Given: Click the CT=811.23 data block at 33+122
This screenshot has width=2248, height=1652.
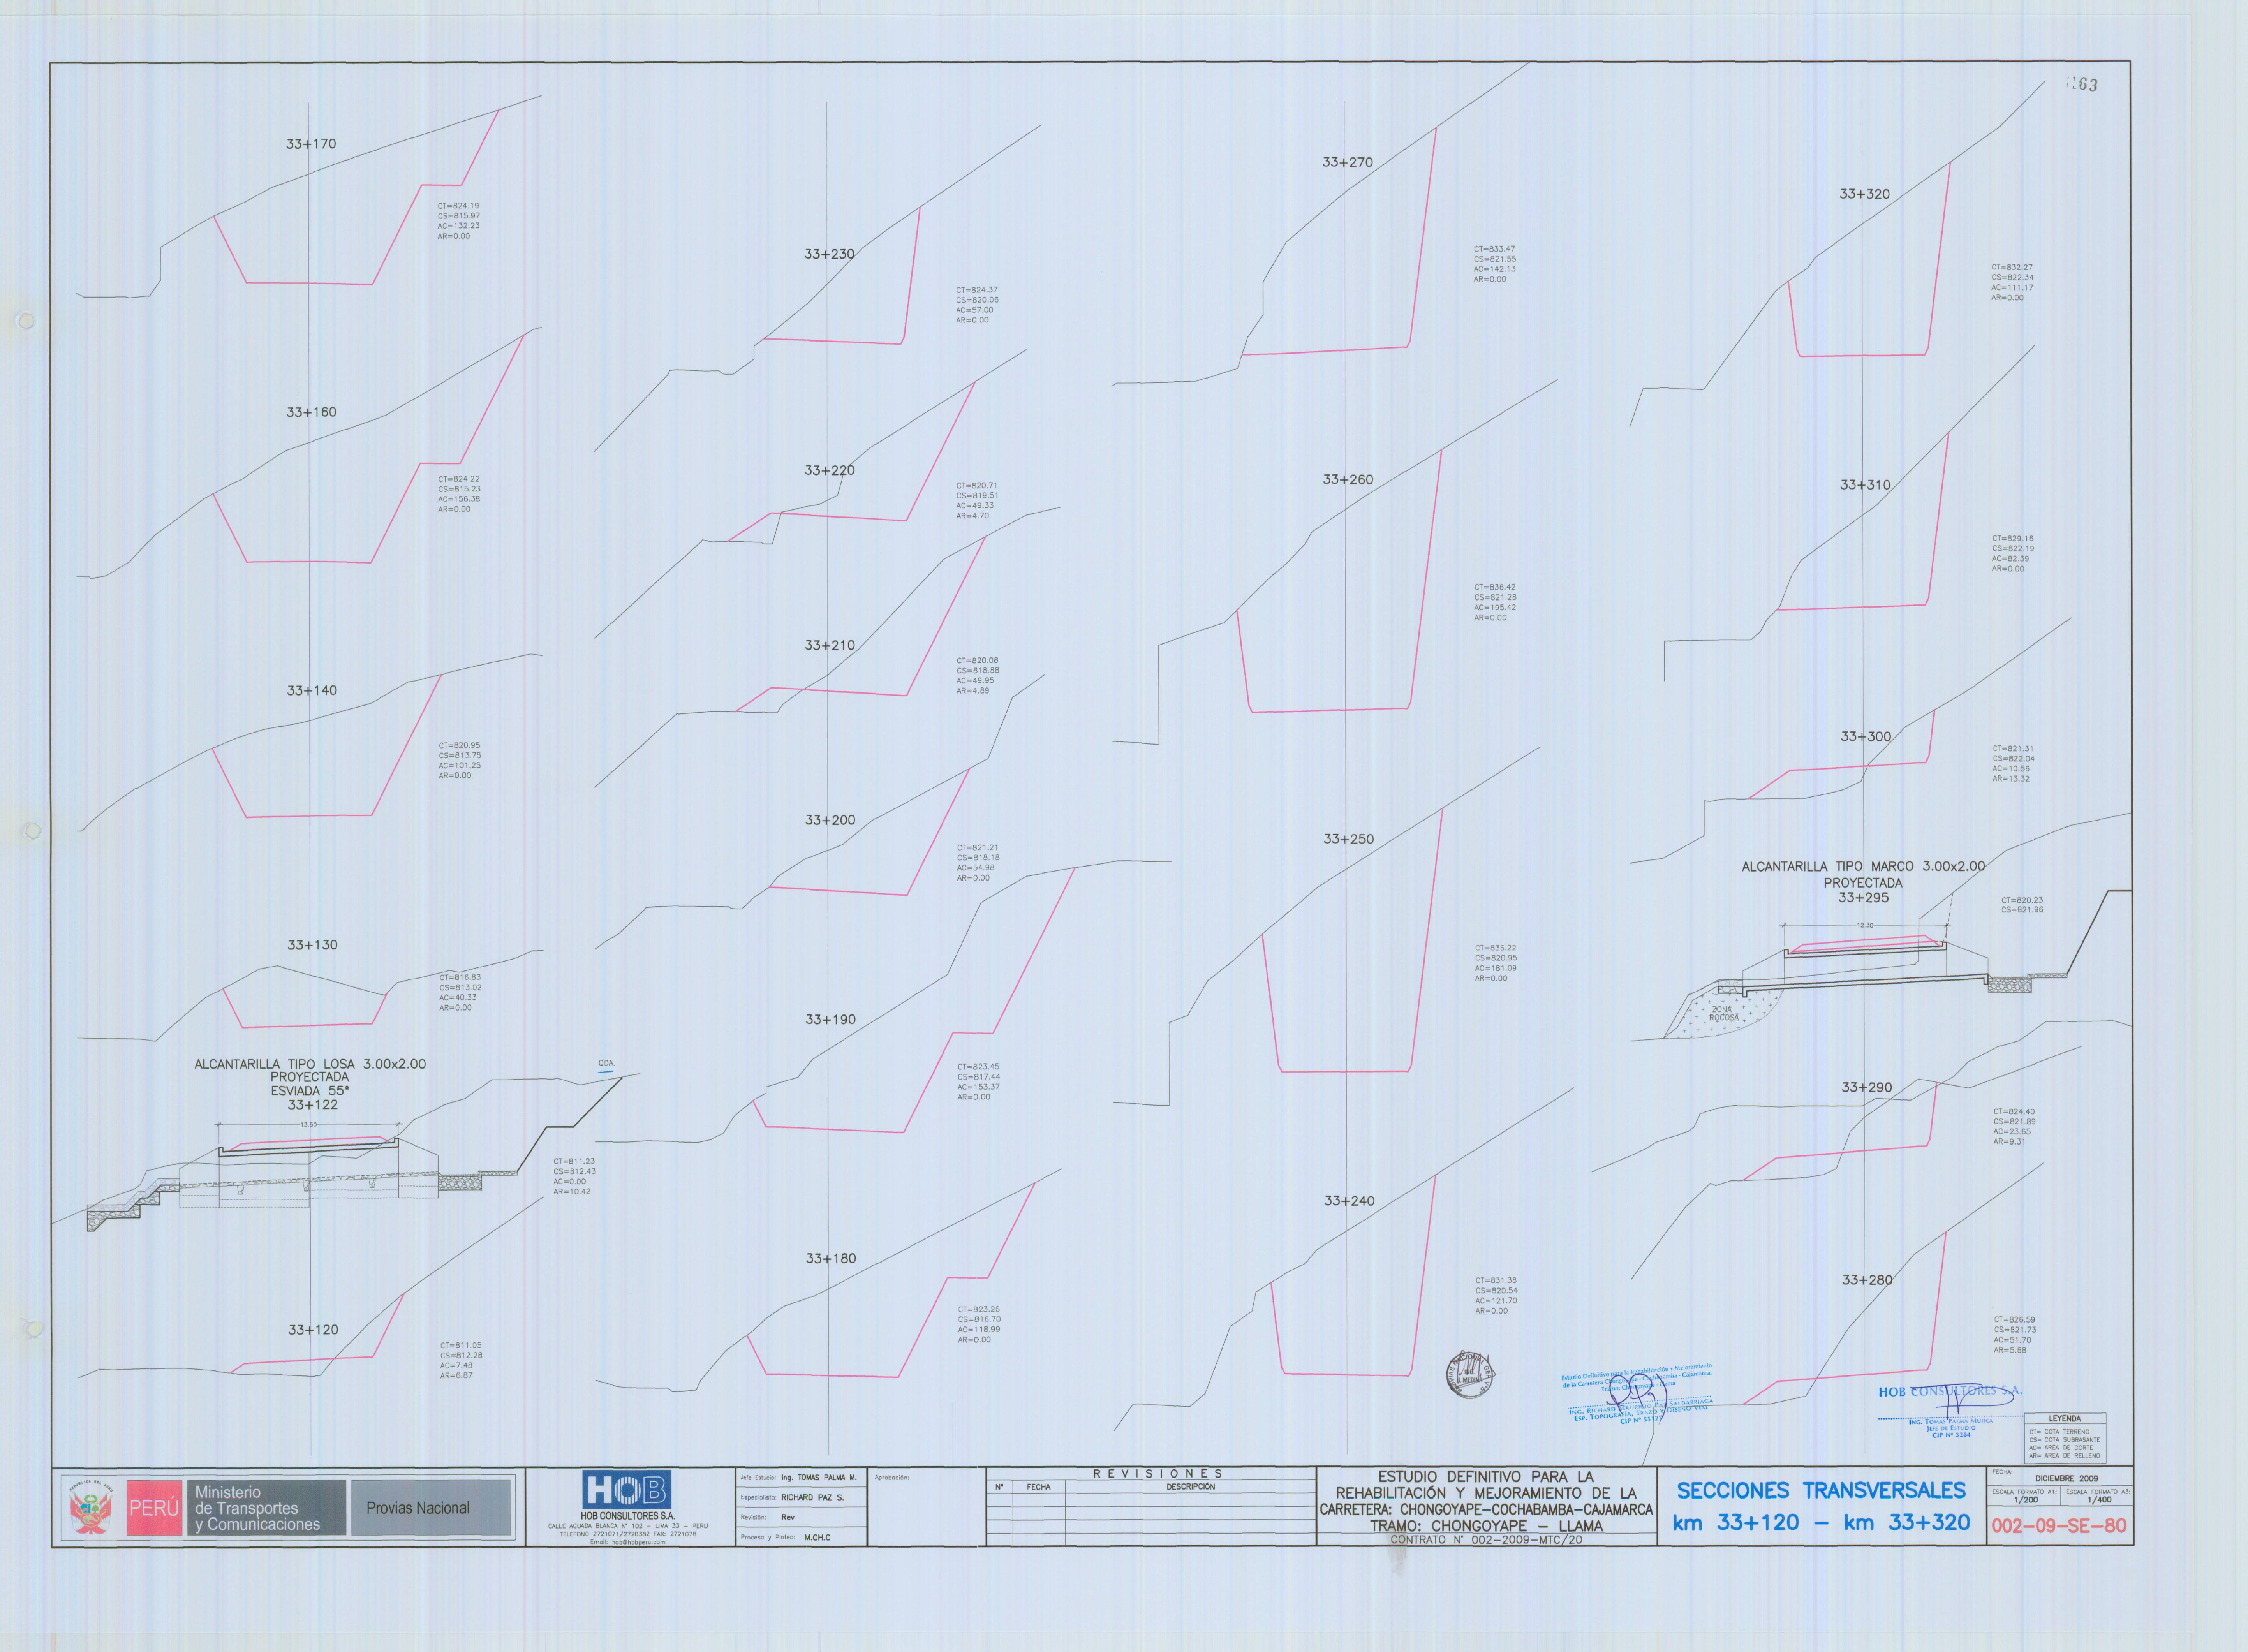Looking at the screenshot, I should (x=574, y=1177).
